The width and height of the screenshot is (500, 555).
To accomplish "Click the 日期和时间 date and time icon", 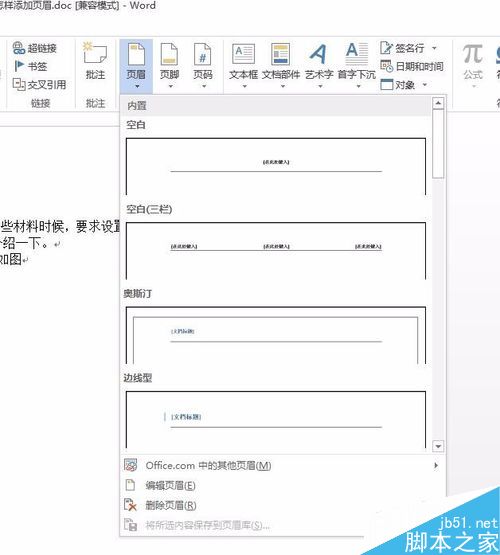I will [x=387, y=66].
